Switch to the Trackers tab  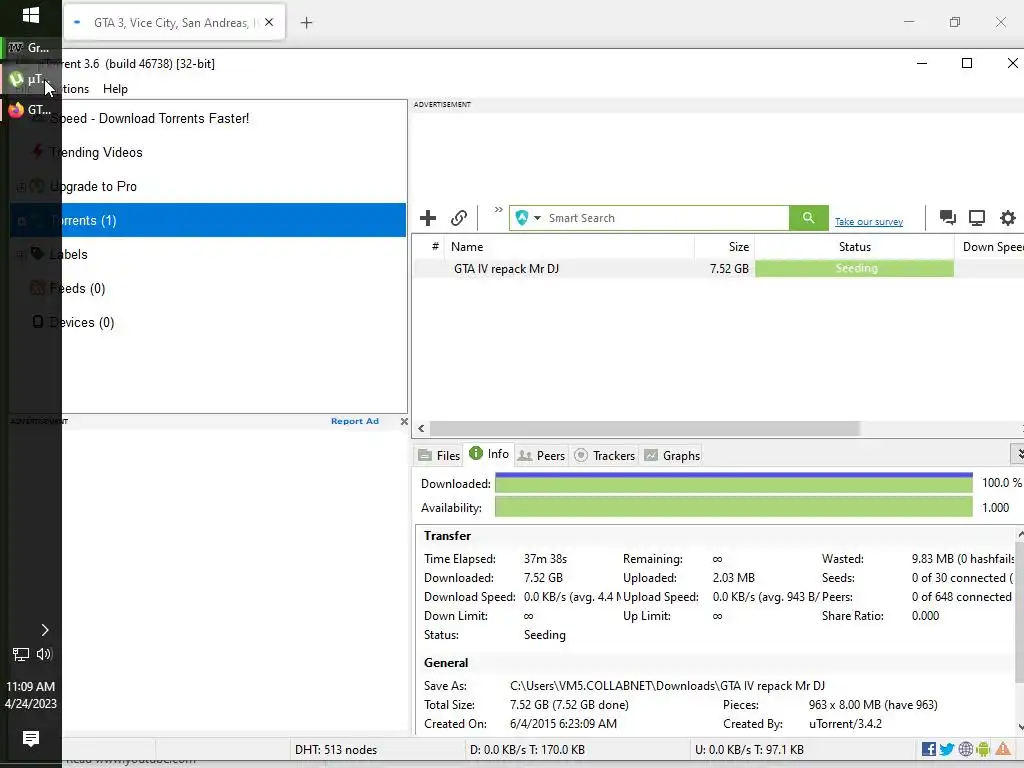(604, 455)
